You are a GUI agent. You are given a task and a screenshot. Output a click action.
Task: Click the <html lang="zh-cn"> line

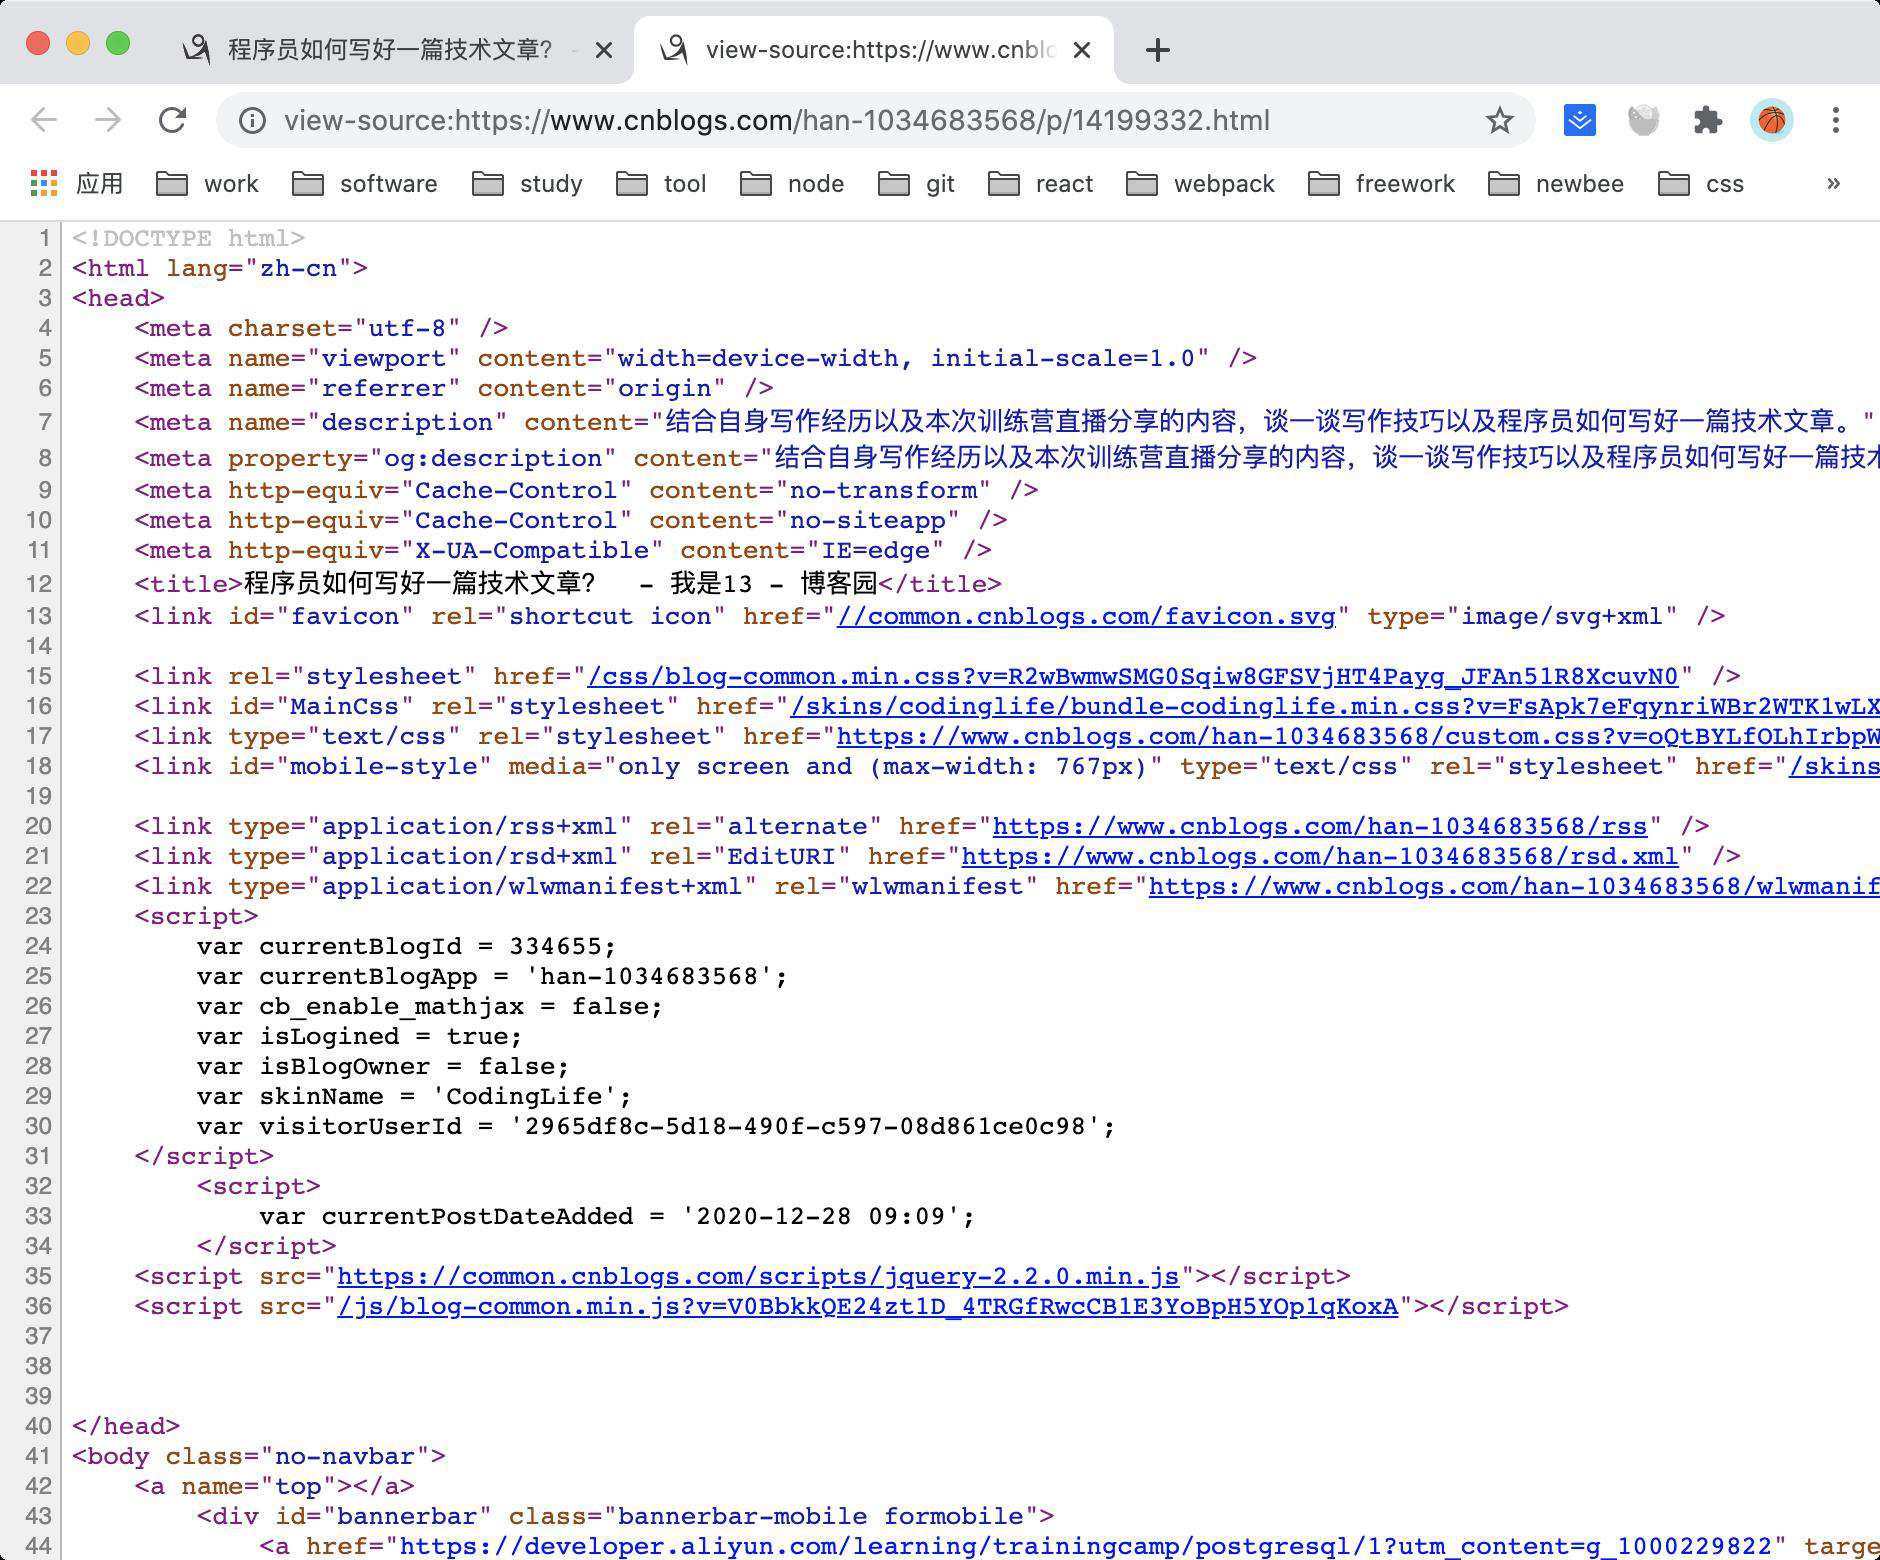(220, 268)
